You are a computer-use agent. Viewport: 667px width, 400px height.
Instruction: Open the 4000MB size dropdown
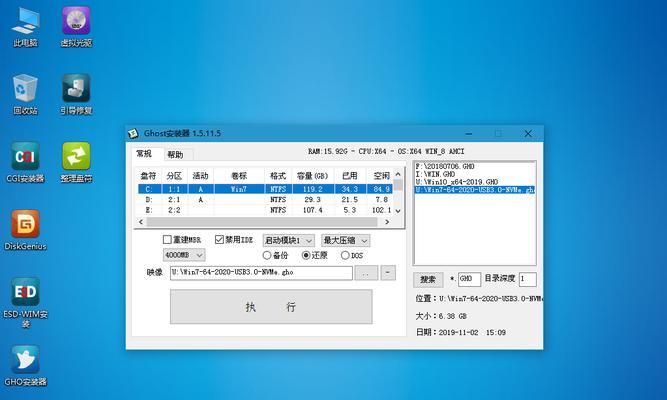coord(186,255)
